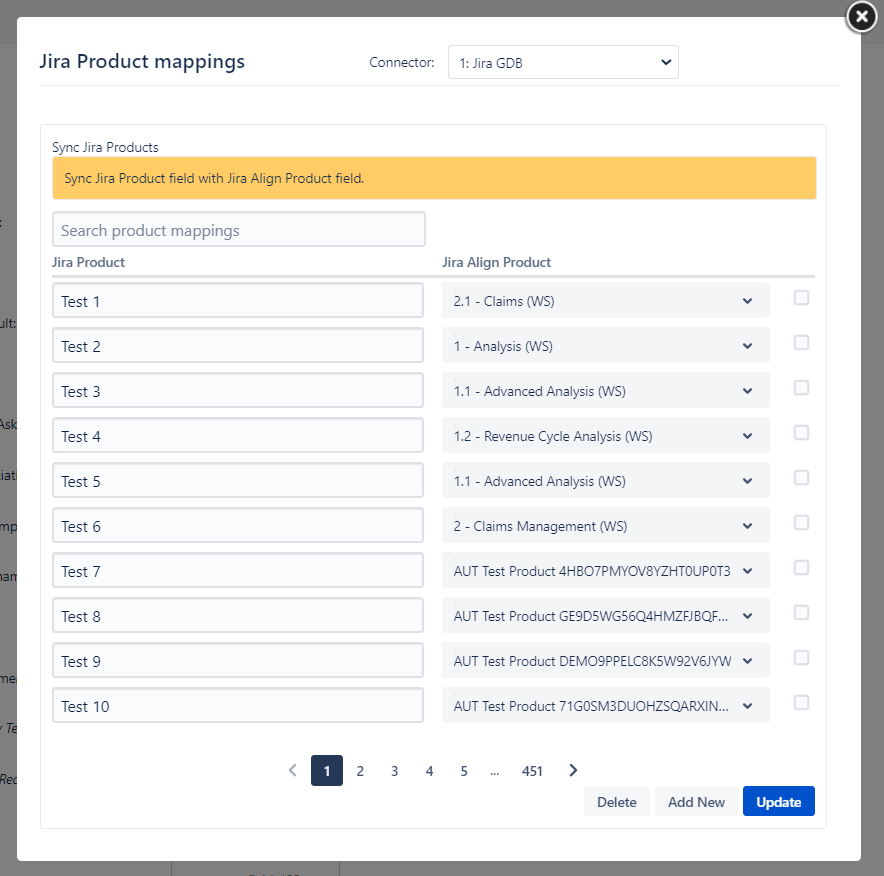
Task: Jump to page 4 of mappings
Action: pyautogui.click(x=430, y=771)
